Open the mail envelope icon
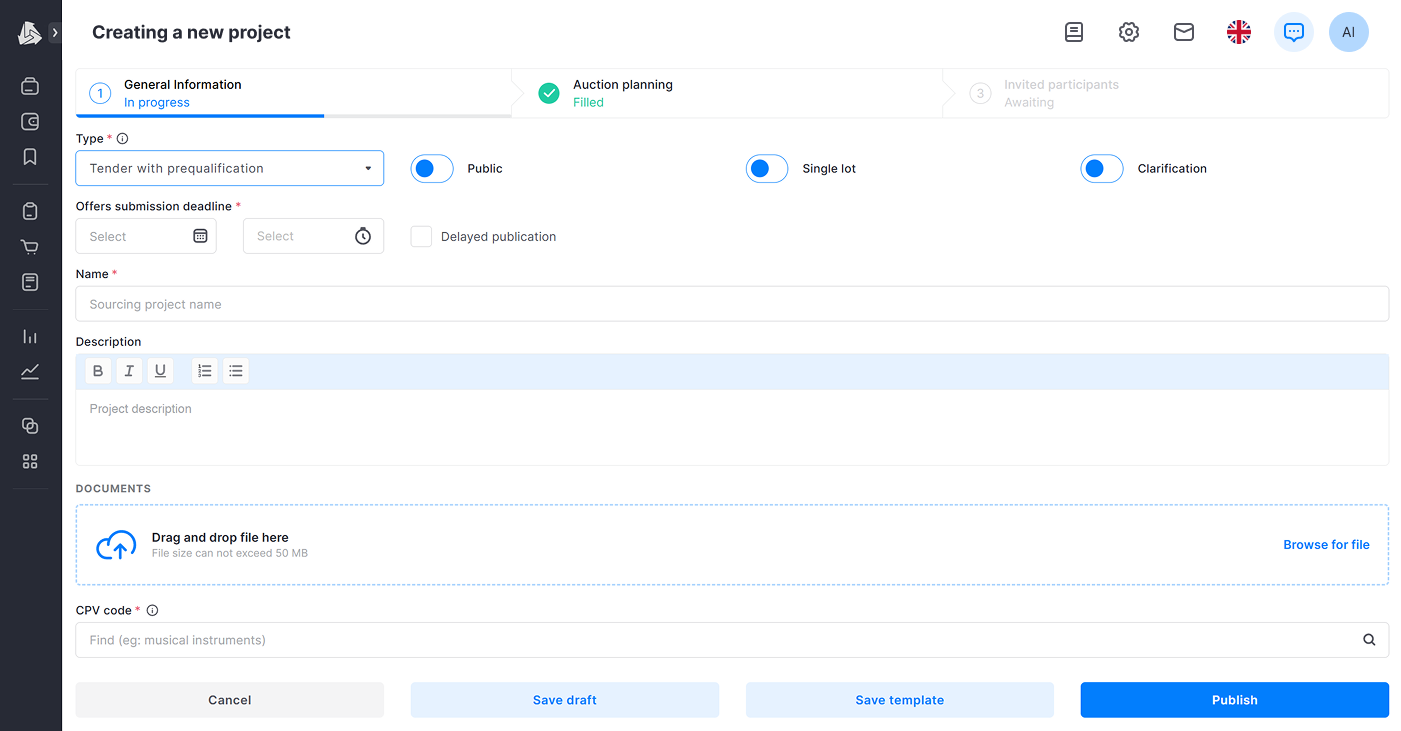Screen dimensions: 1401x731 click(x=1184, y=32)
